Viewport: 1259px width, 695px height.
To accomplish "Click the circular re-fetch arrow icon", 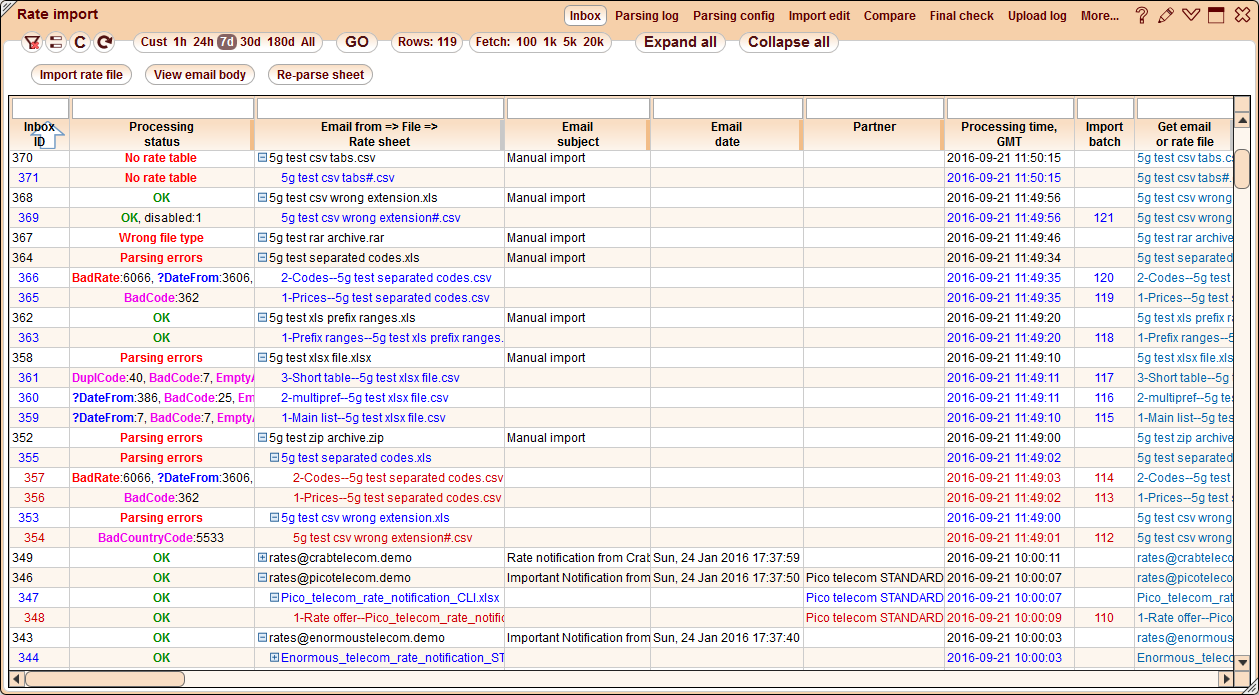I will pyautogui.click(x=104, y=43).
